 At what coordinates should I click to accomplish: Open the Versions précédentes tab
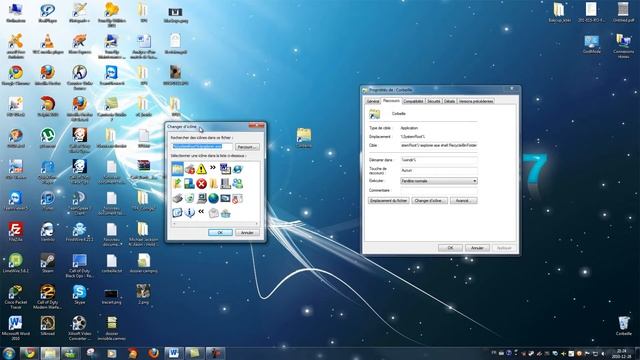point(476,101)
